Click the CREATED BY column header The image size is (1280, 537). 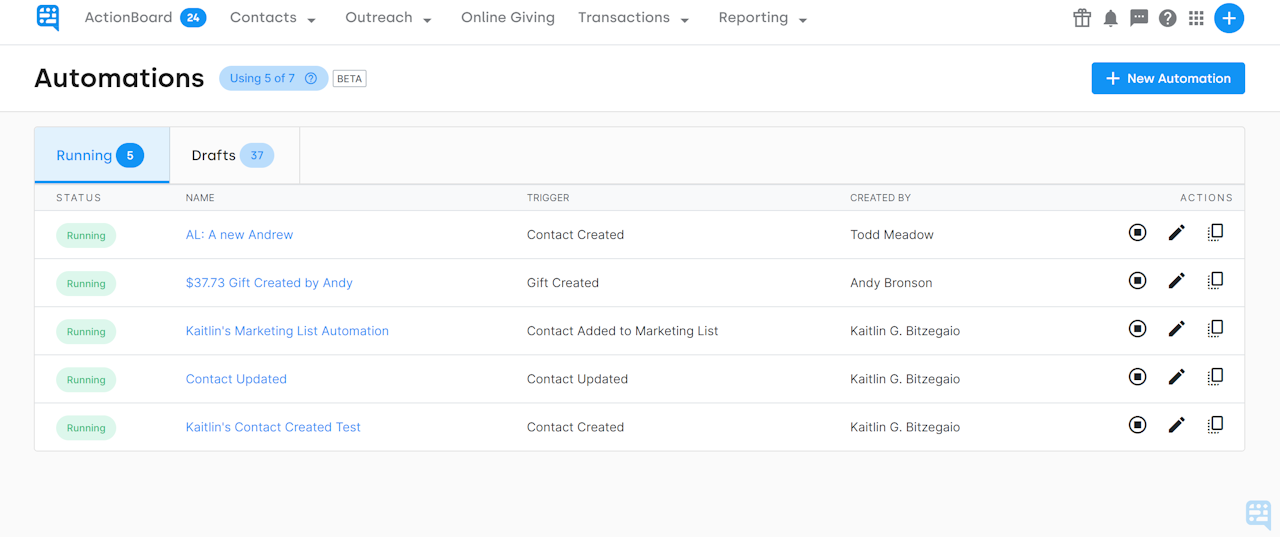click(880, 198)
